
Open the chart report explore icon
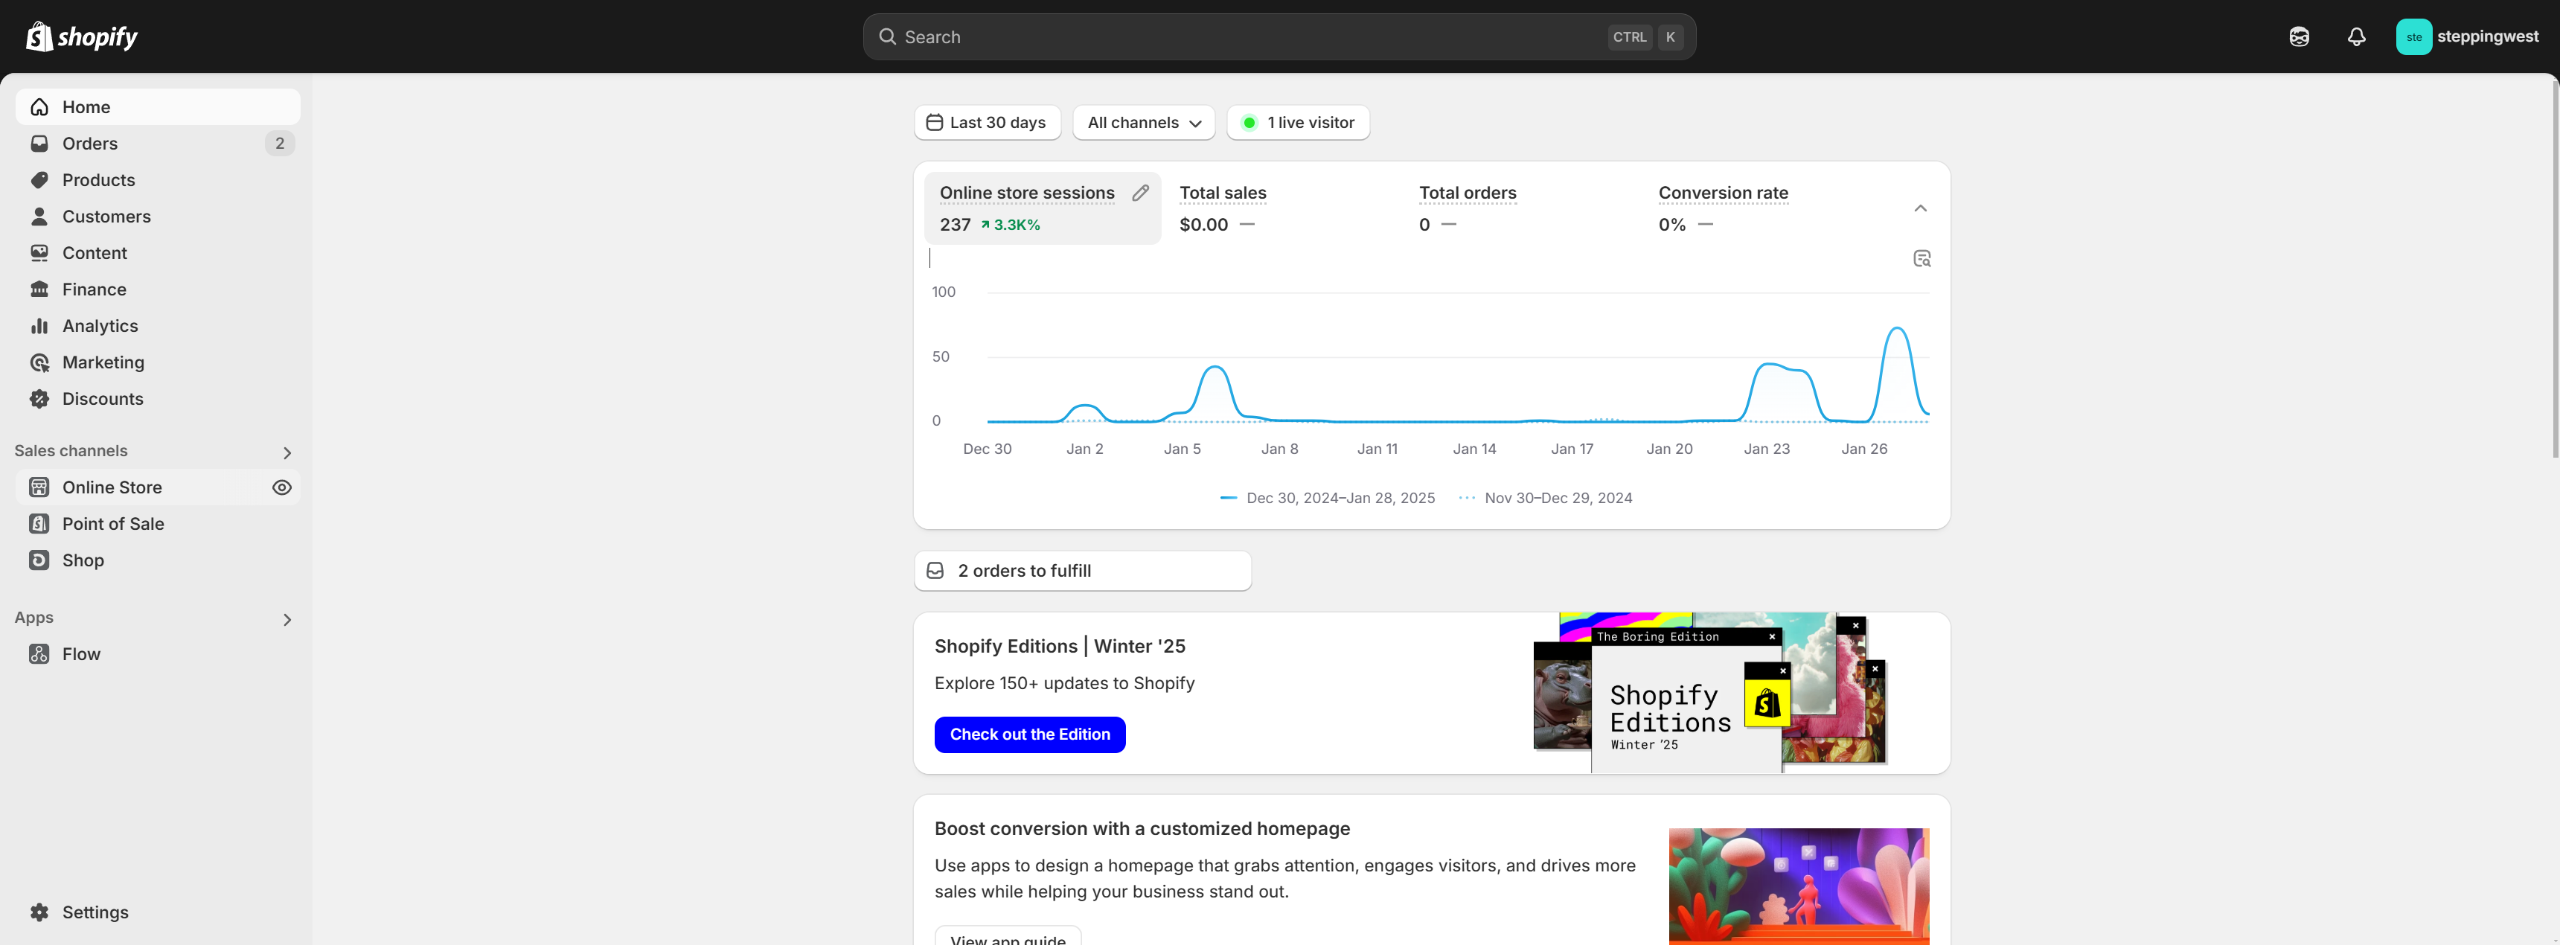click(x=1922, y=259)
